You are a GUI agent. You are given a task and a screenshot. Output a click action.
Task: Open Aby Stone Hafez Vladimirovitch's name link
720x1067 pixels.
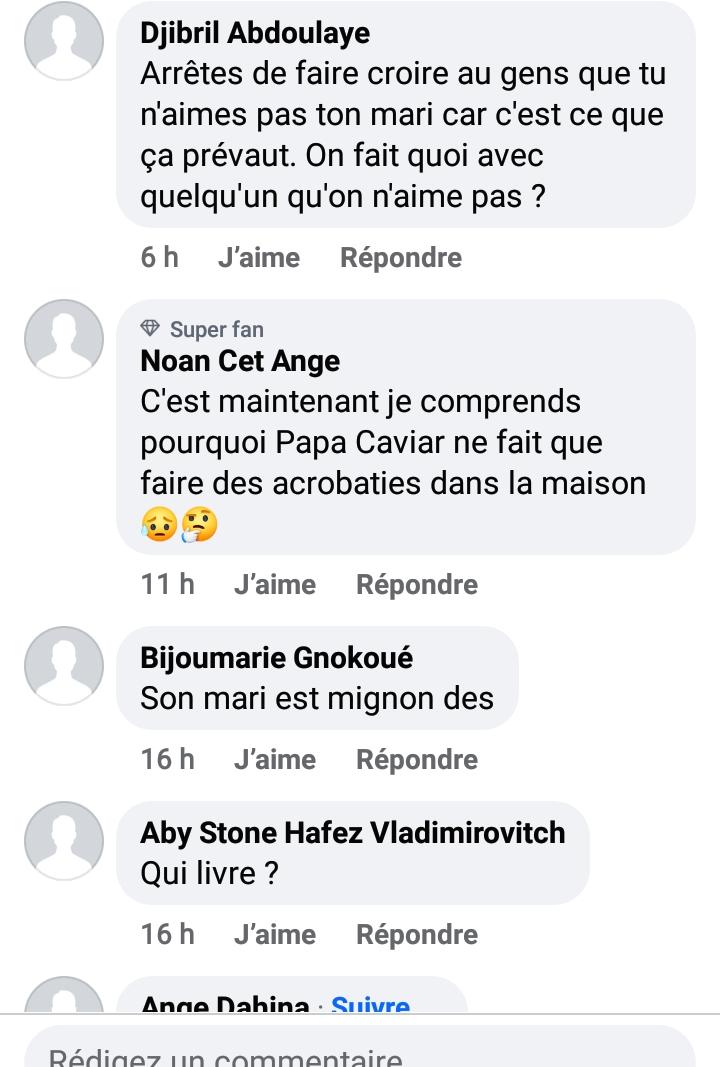click(352, 833)
